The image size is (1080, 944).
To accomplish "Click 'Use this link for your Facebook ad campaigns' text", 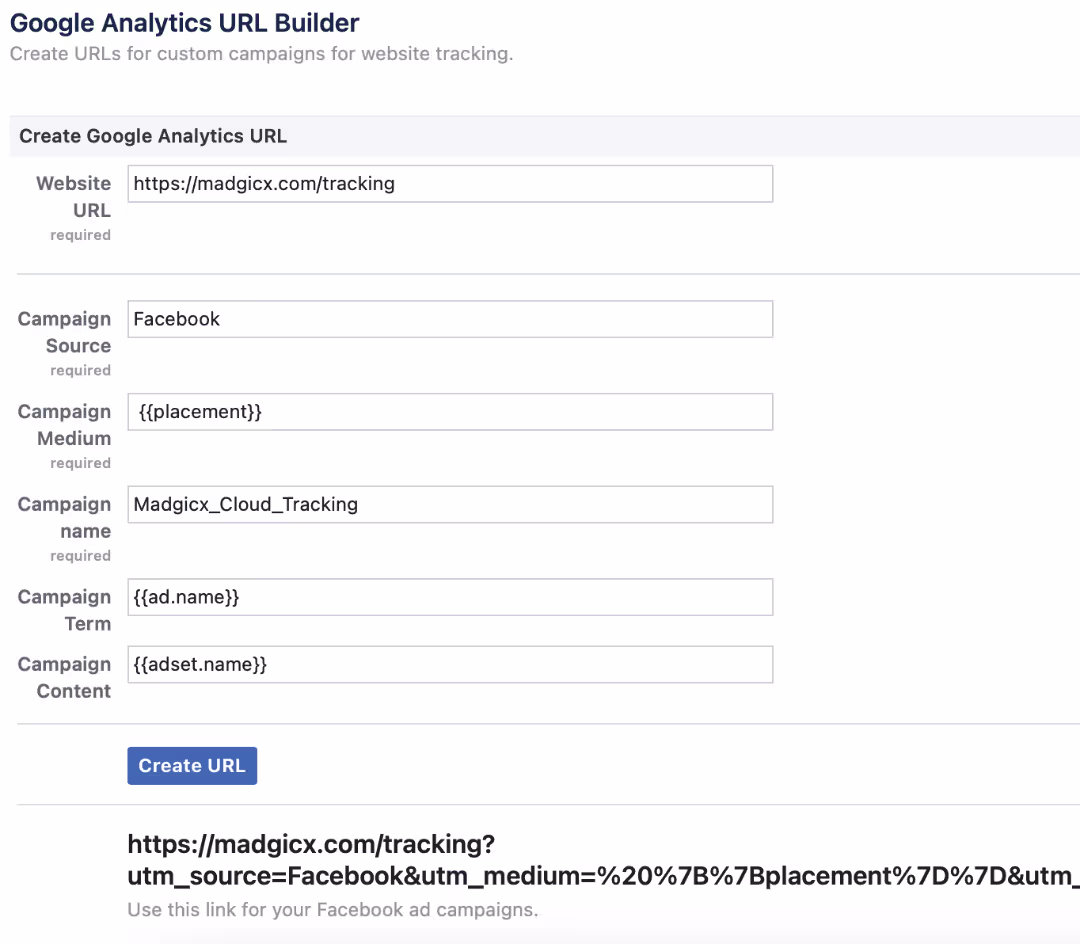I will [x=333, y=910].
